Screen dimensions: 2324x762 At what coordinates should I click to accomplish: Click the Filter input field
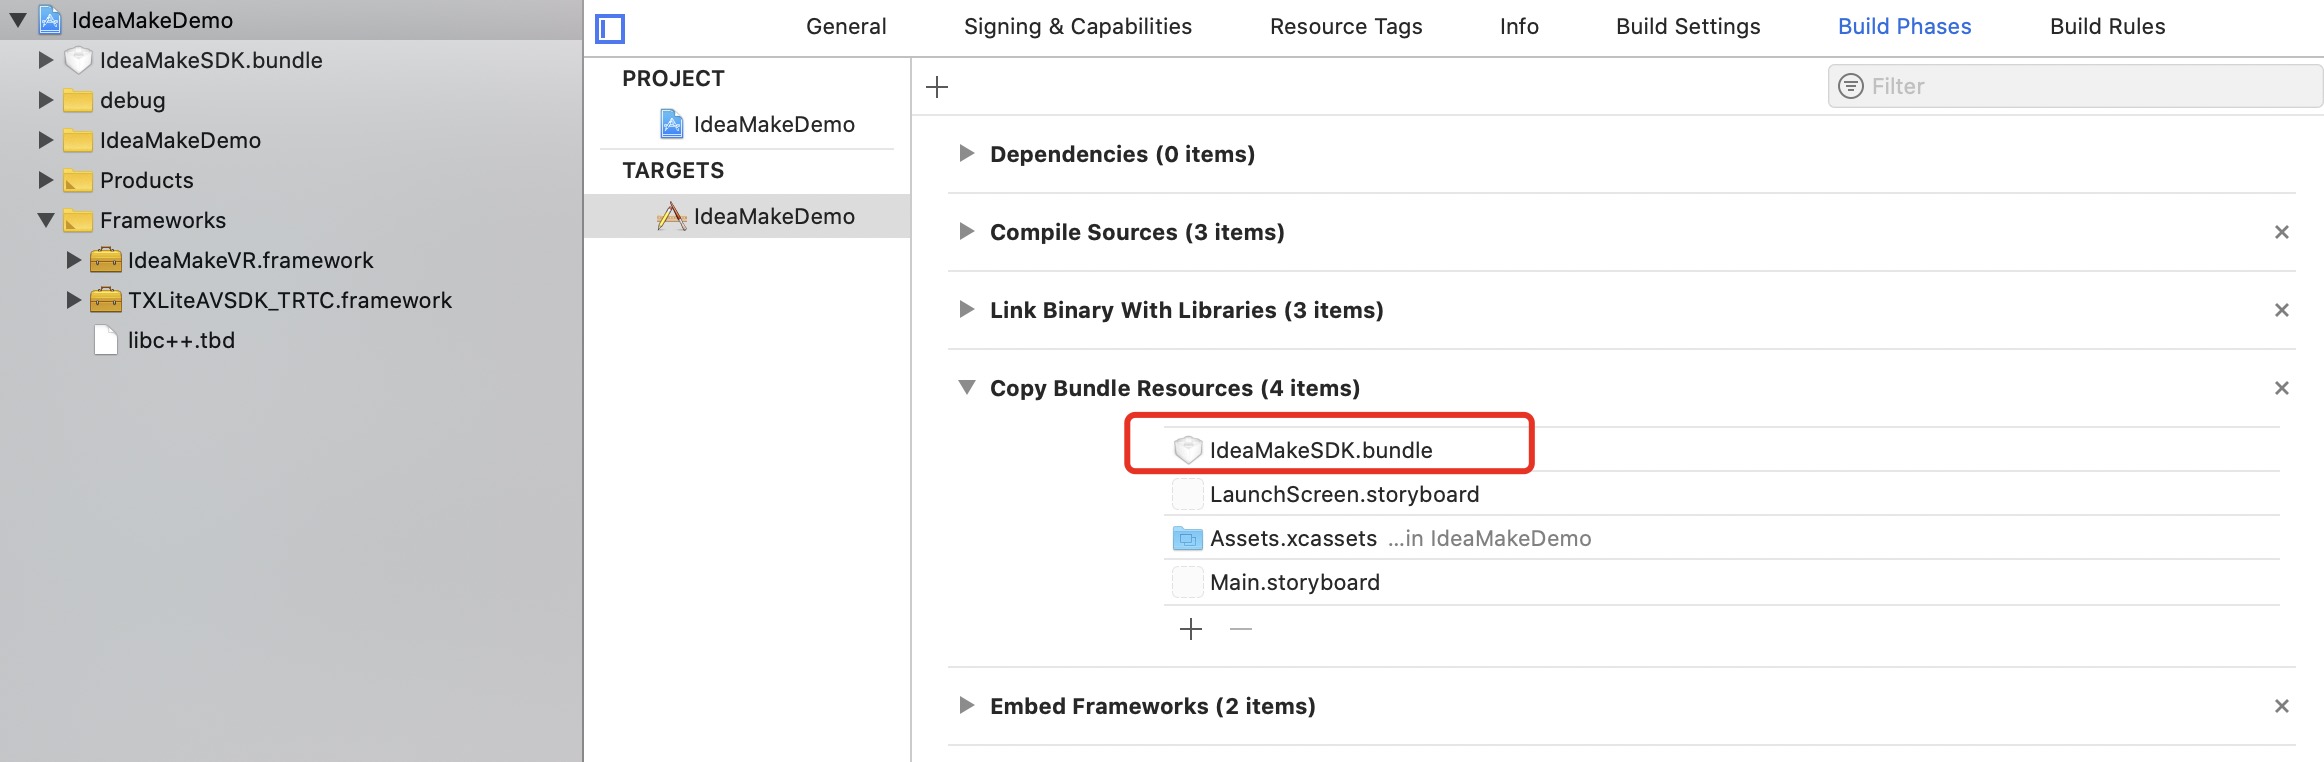tap(2080, 86)
